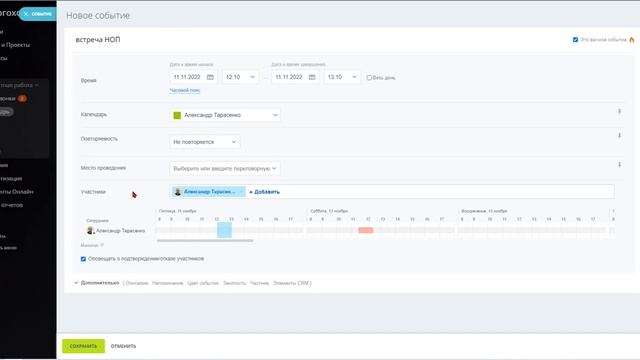
Task: Click the «Отменить» button
Action: pos(123,346)
